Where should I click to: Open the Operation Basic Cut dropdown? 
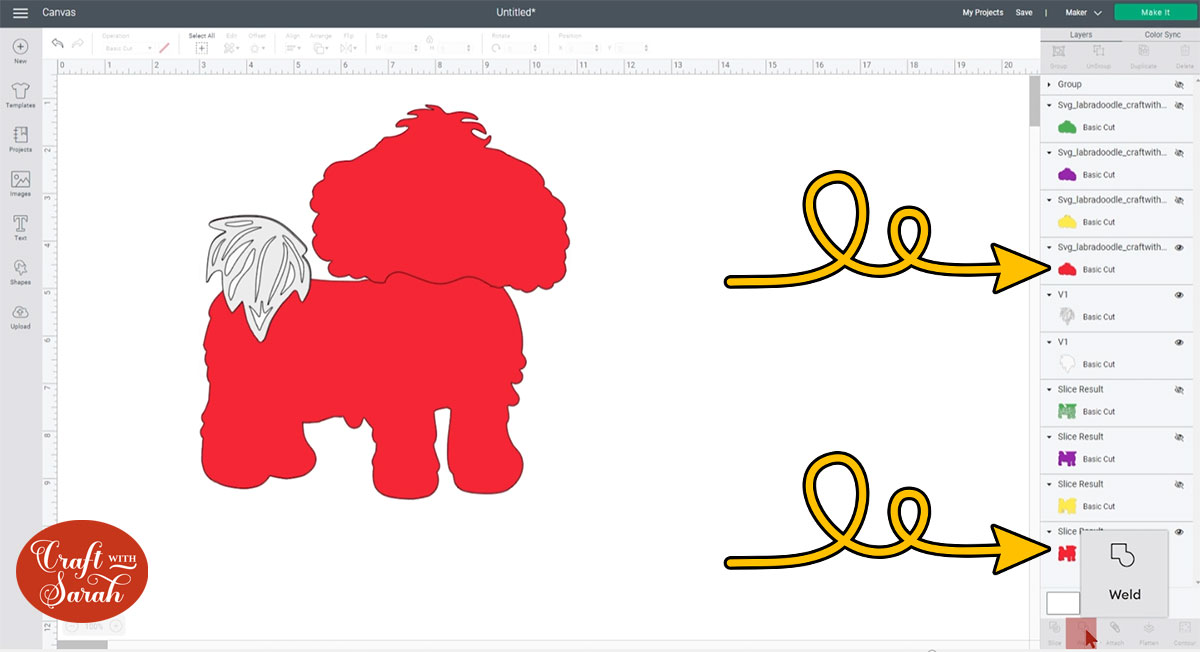[128, 48]
